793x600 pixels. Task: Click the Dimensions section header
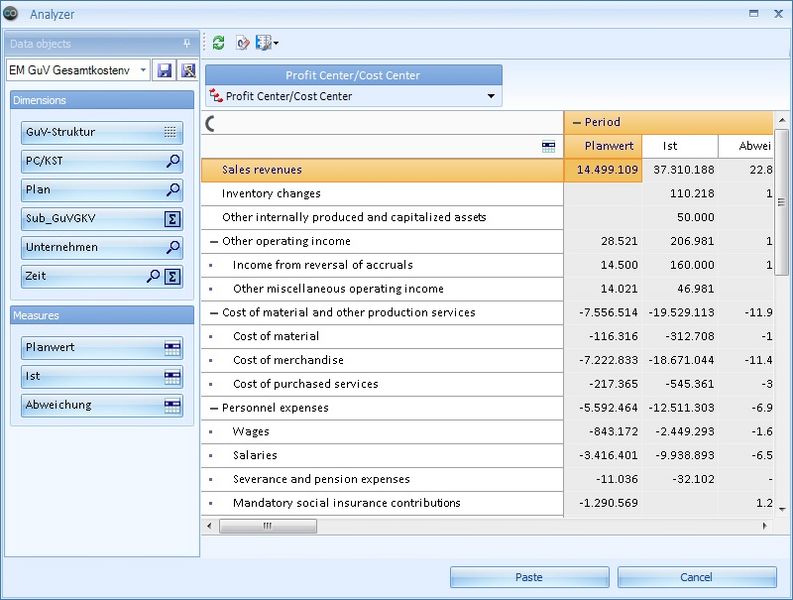click(x=102, y=100)
